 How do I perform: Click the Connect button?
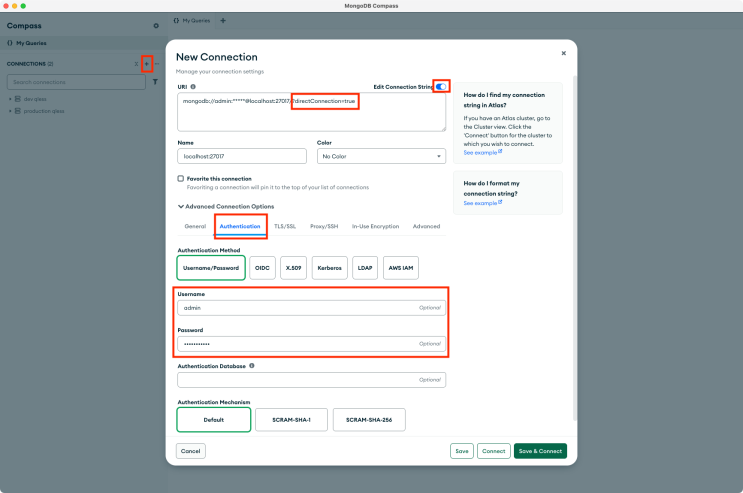click(x=493, y=451)
